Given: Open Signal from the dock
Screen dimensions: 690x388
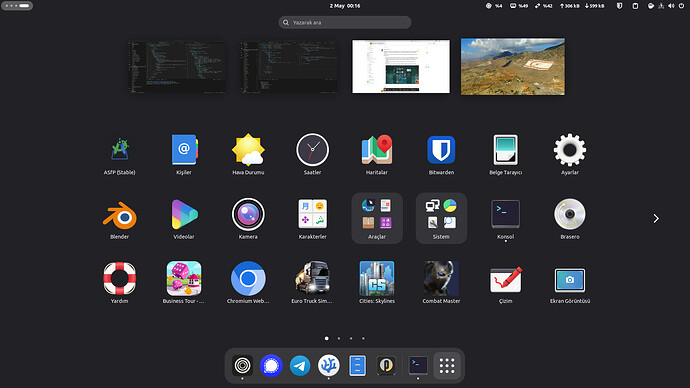Looking at the screenshot, I should click(x=271, y=366).
